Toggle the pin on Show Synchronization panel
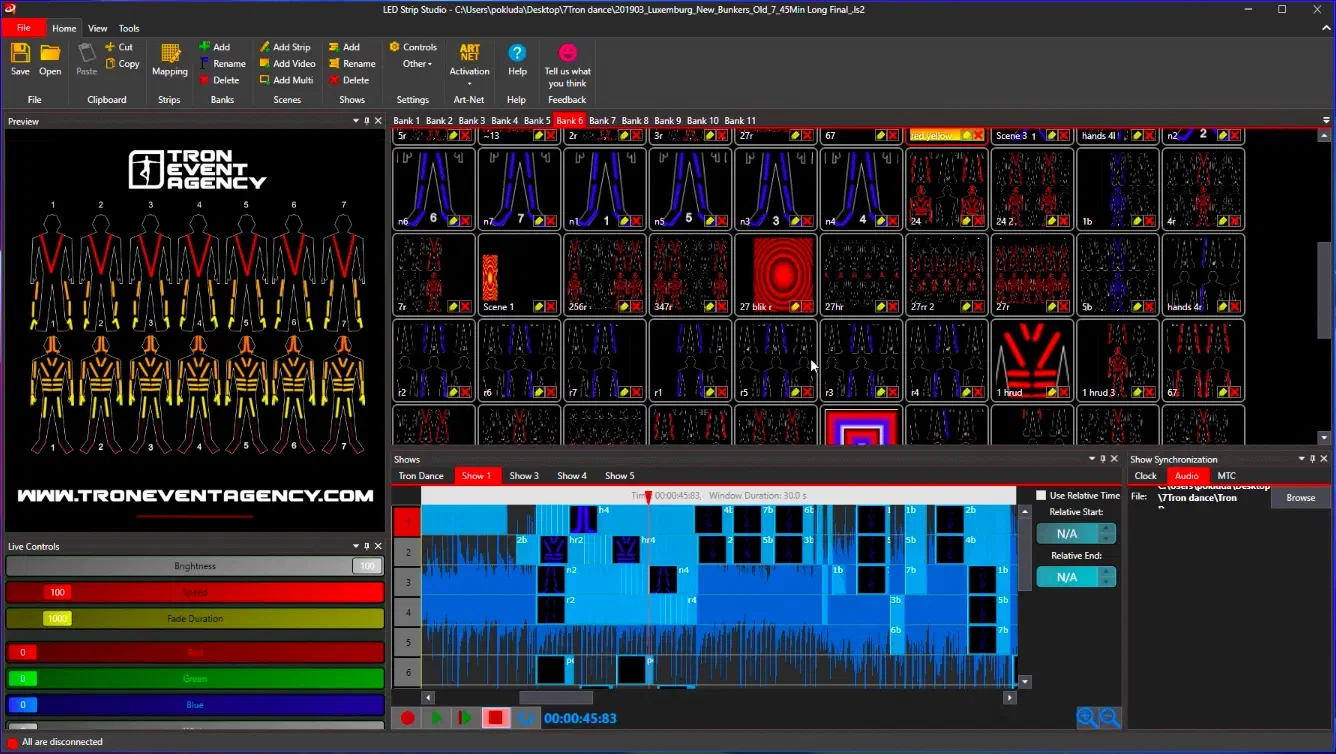1336x754 pixels. [x=1314, y=459]
